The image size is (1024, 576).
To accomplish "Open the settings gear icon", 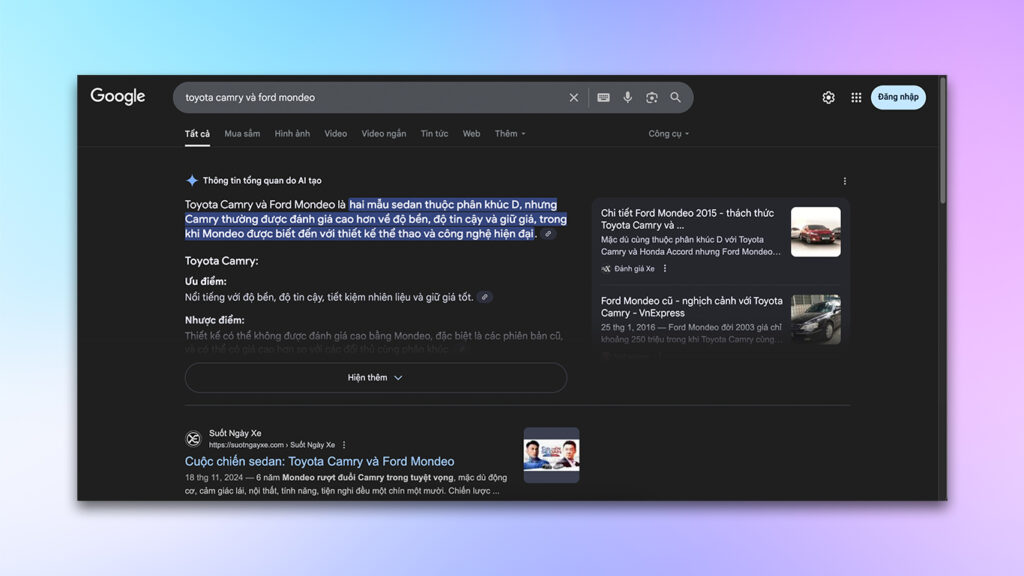I will 828,97.
